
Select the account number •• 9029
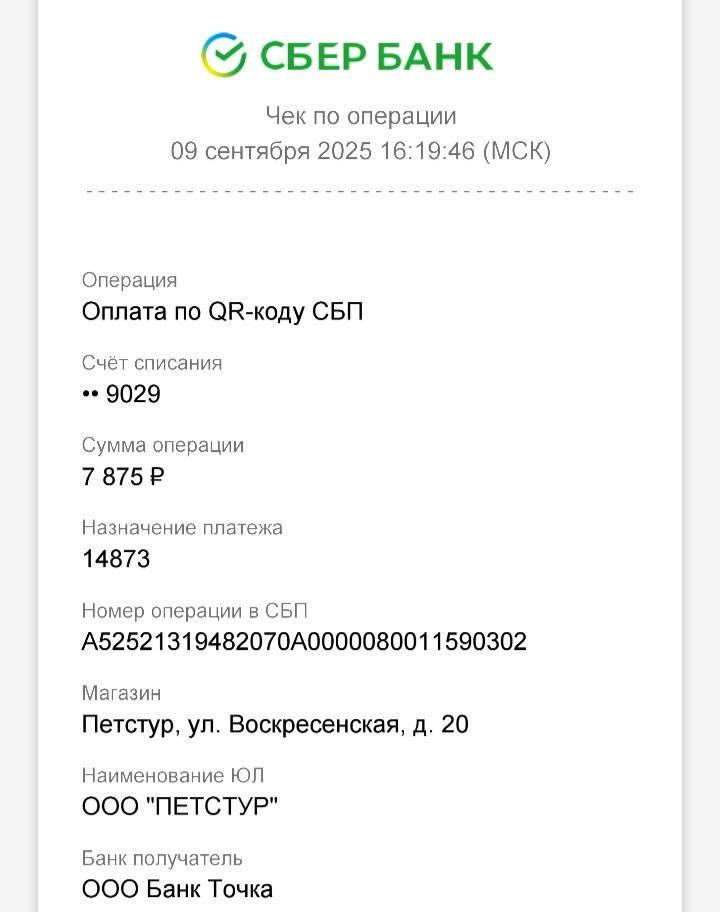(x=121, y=394)
